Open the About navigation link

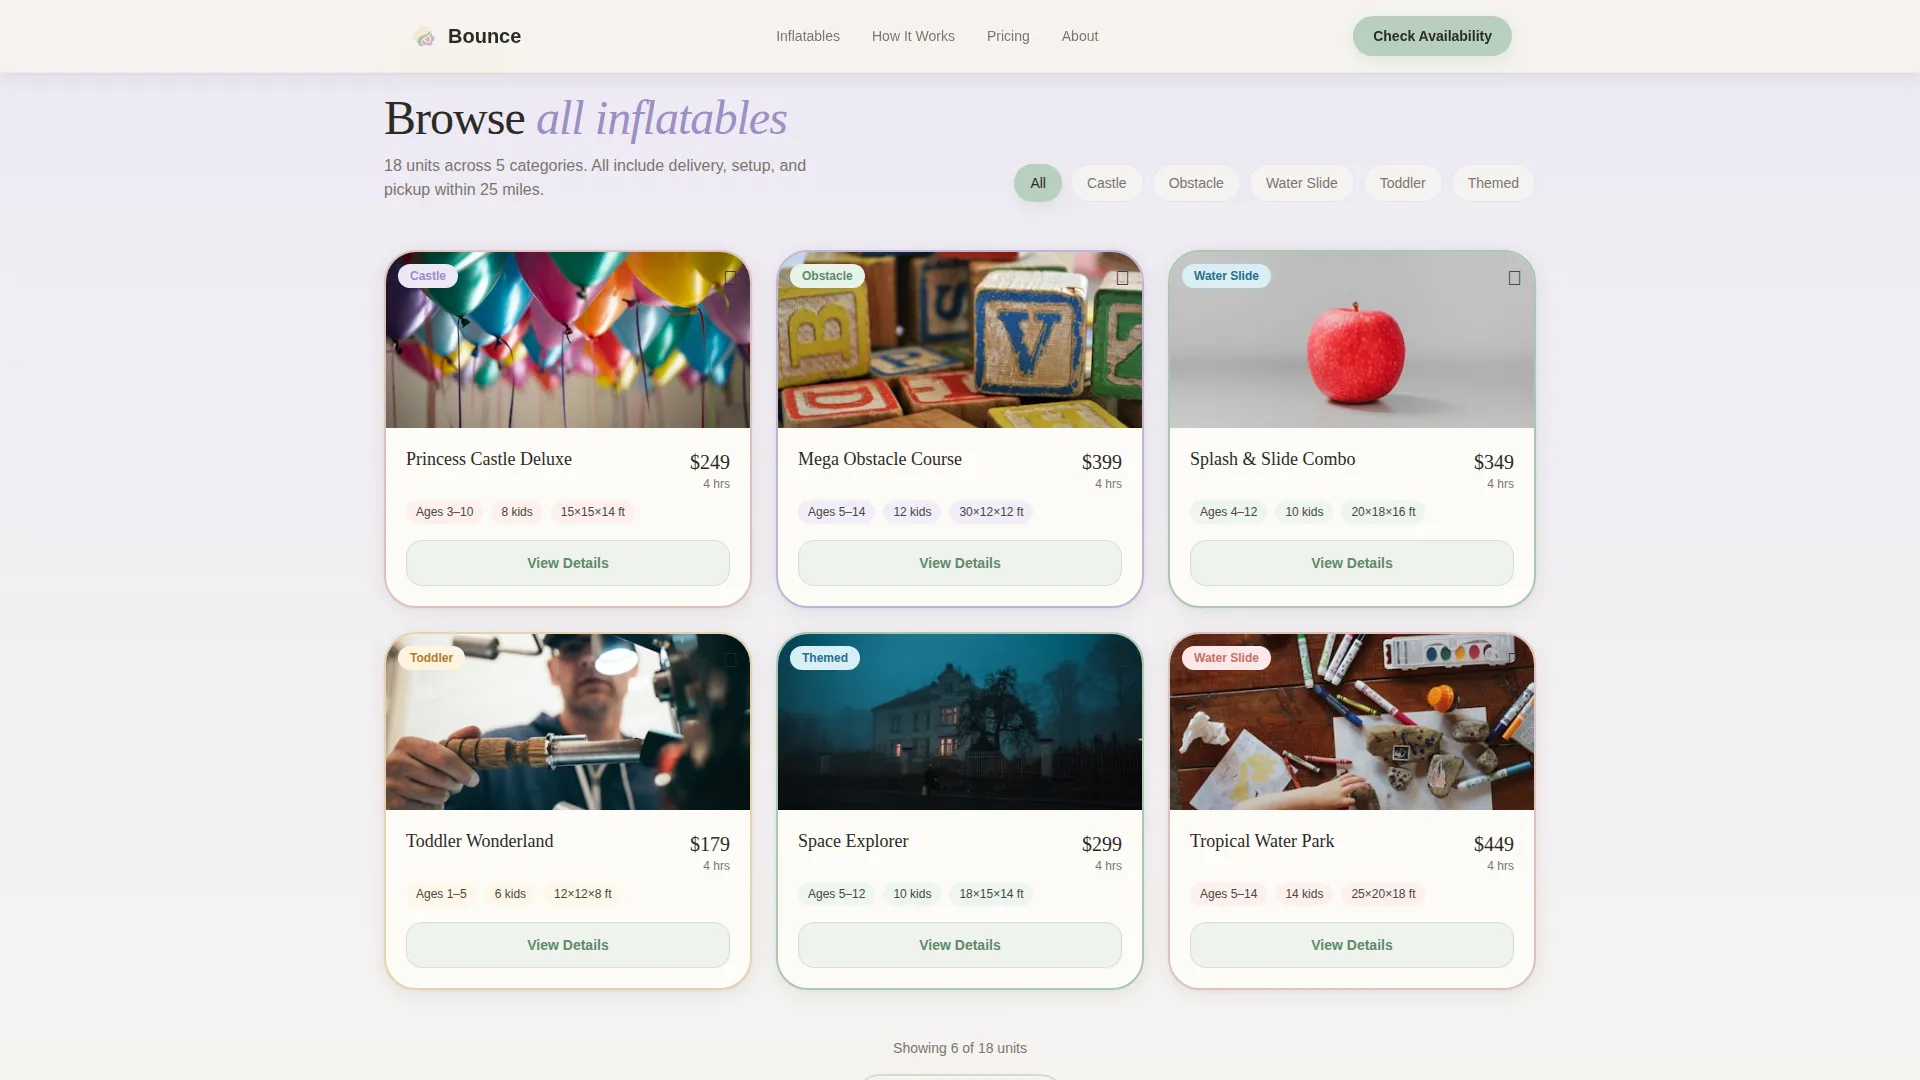[x=1080, y=36]
